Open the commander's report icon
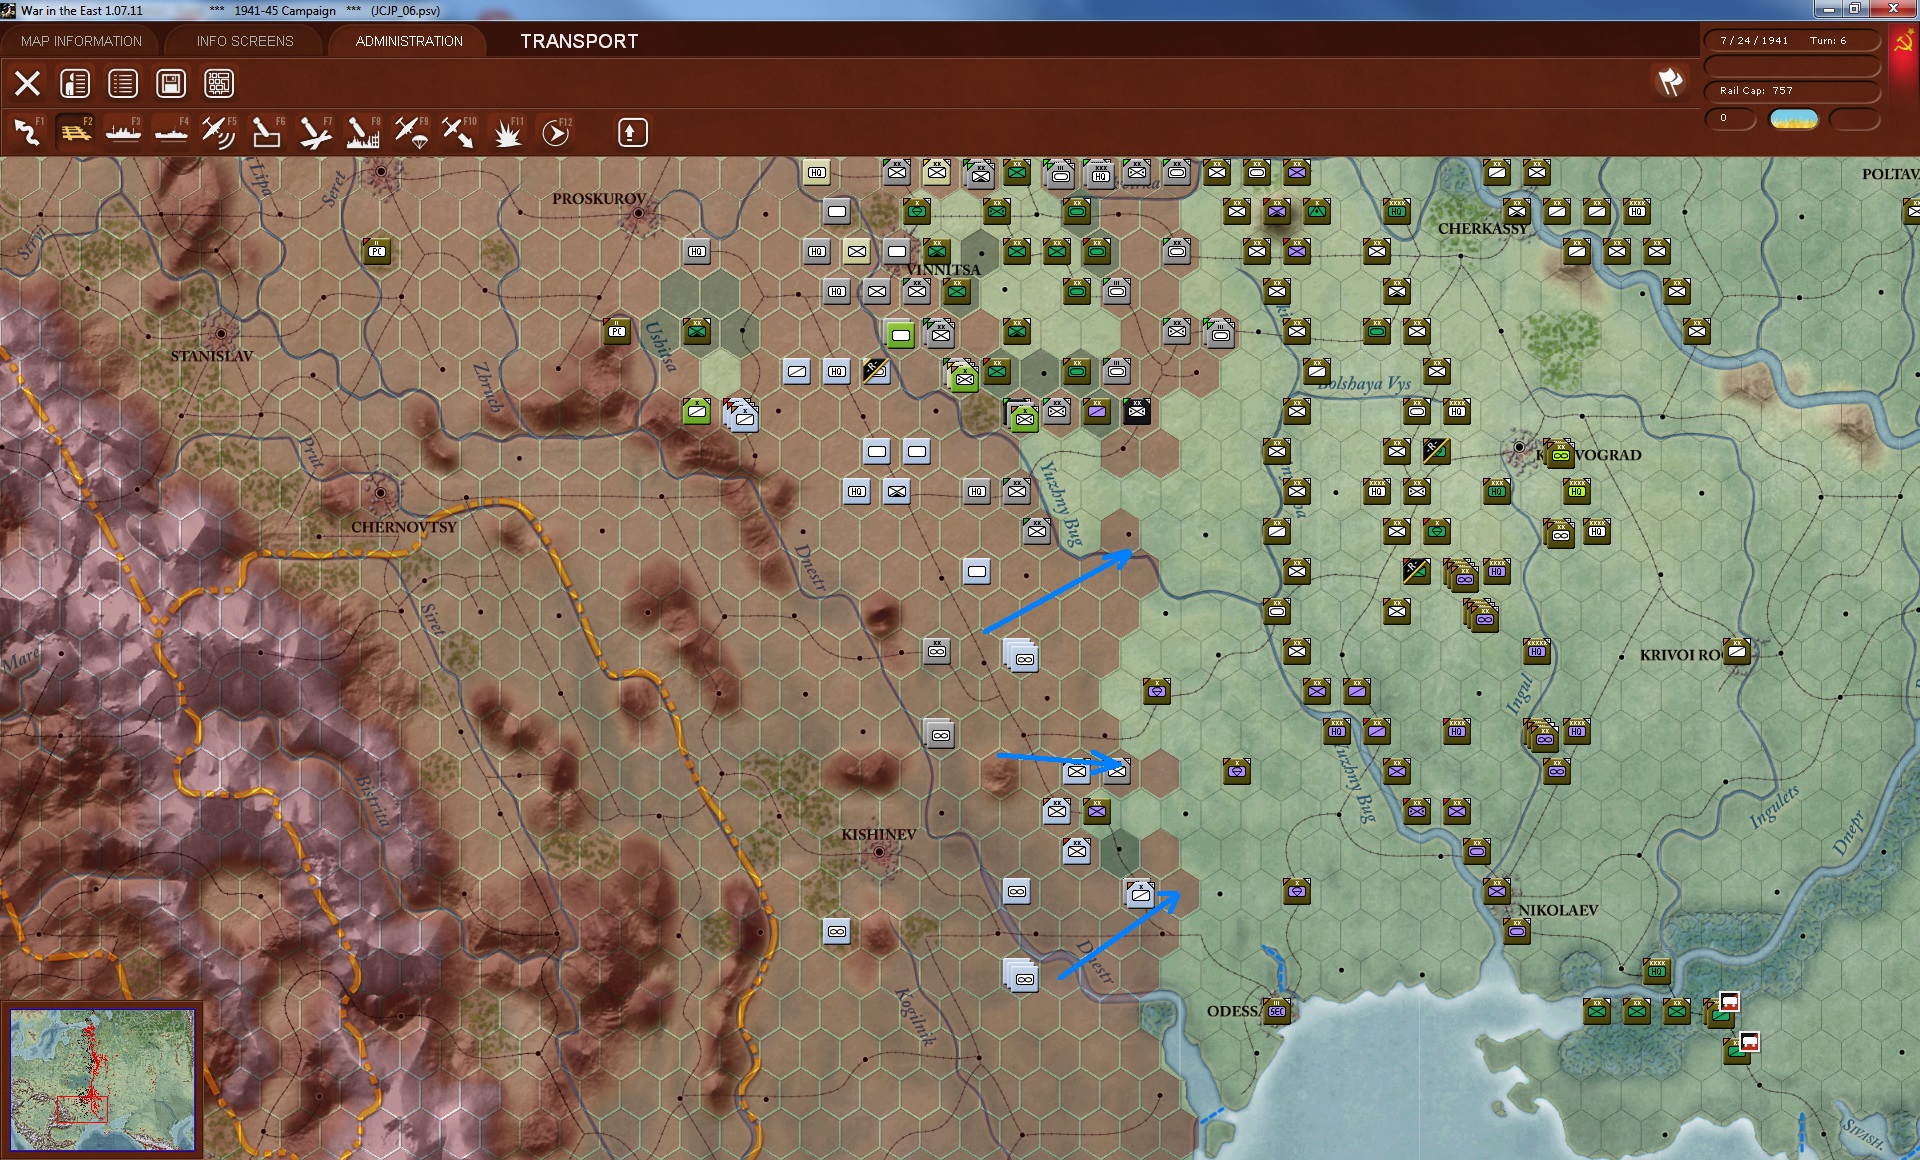 (75, 83)
